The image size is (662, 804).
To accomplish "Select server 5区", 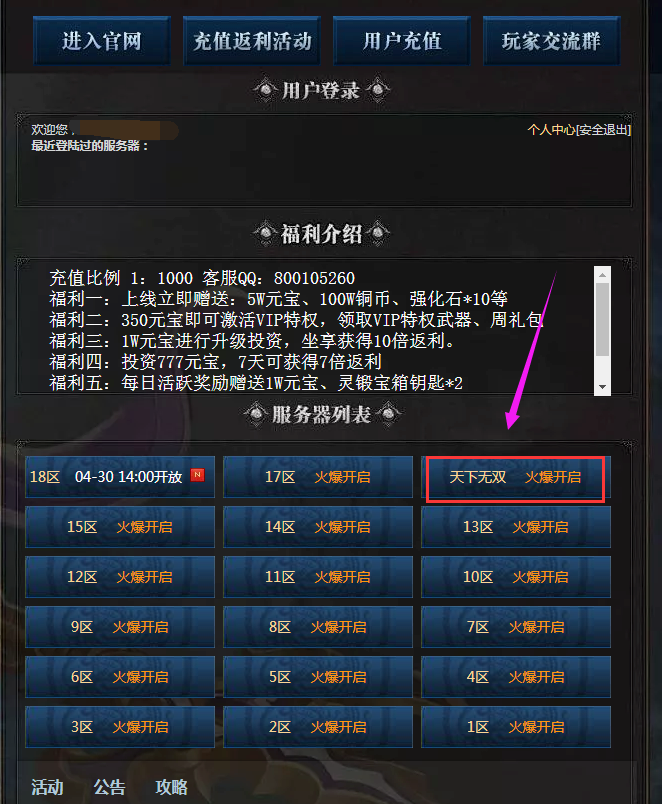I will [x=318, y=677].
